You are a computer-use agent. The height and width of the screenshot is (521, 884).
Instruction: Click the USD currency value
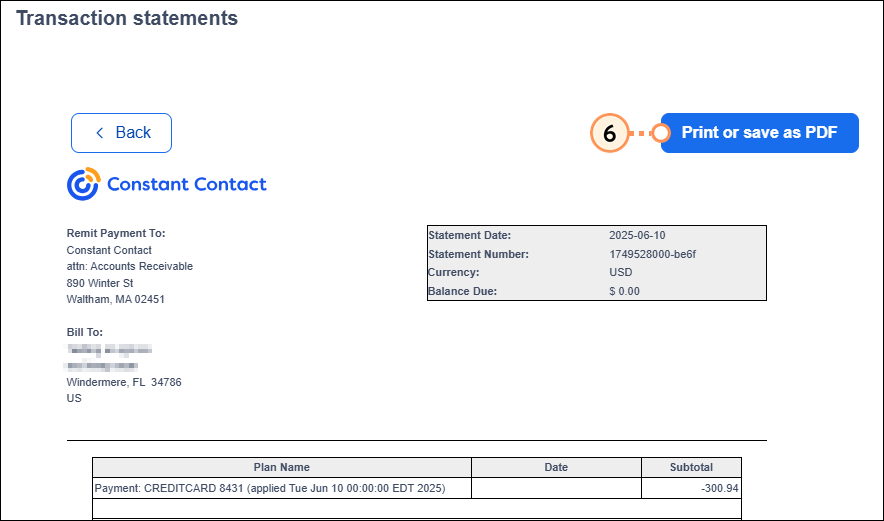pos(621,272)
